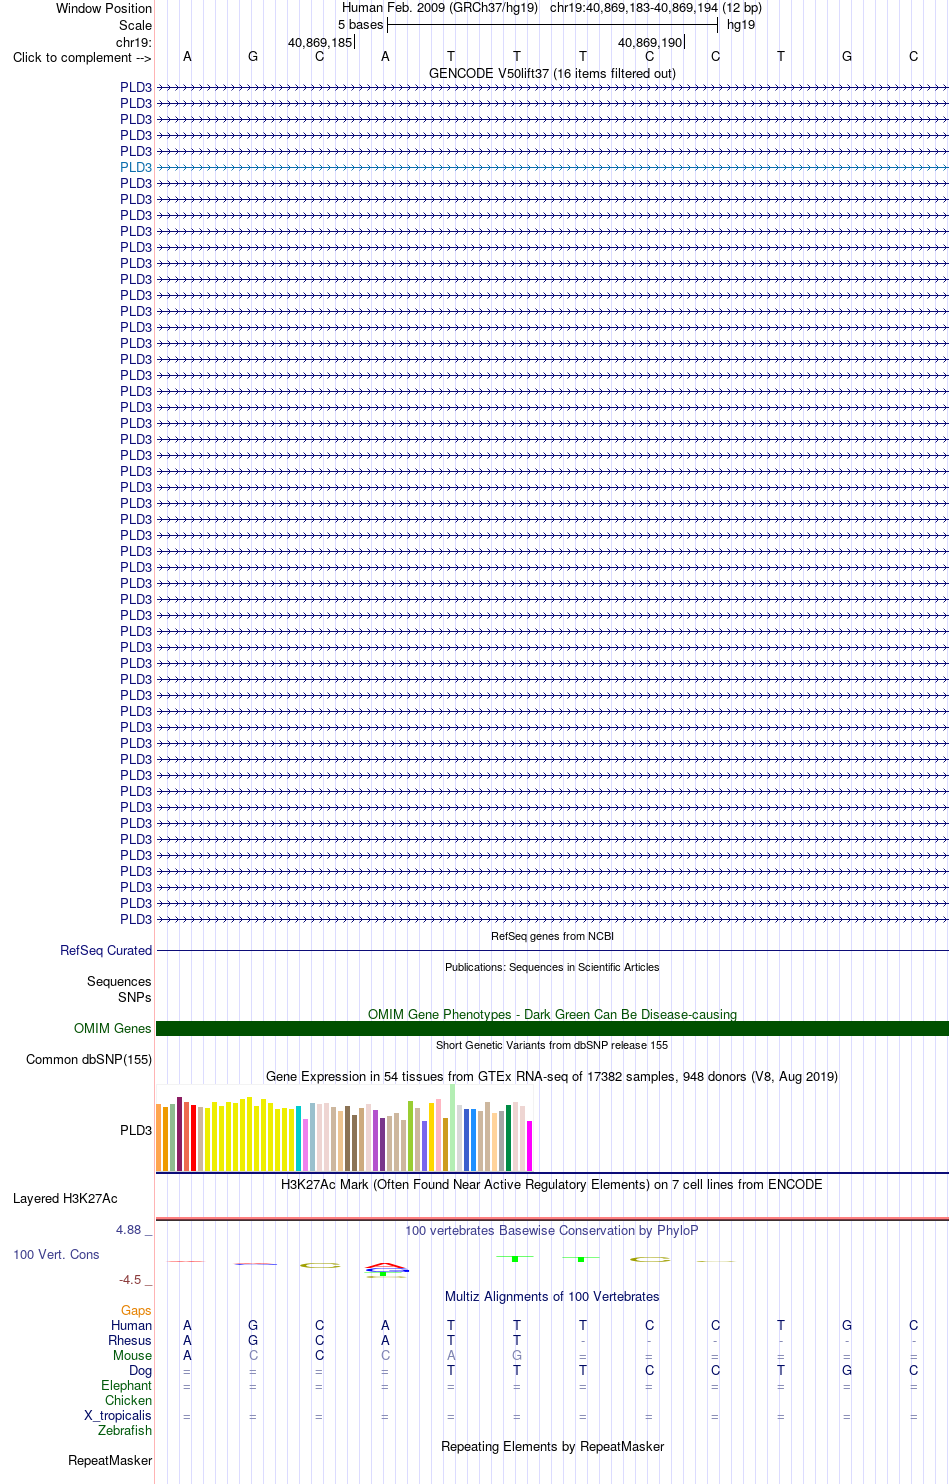The image size is (950, 1484).
Task: Click the '5 bases' scale bar label
Action: [x=360, y=25]
